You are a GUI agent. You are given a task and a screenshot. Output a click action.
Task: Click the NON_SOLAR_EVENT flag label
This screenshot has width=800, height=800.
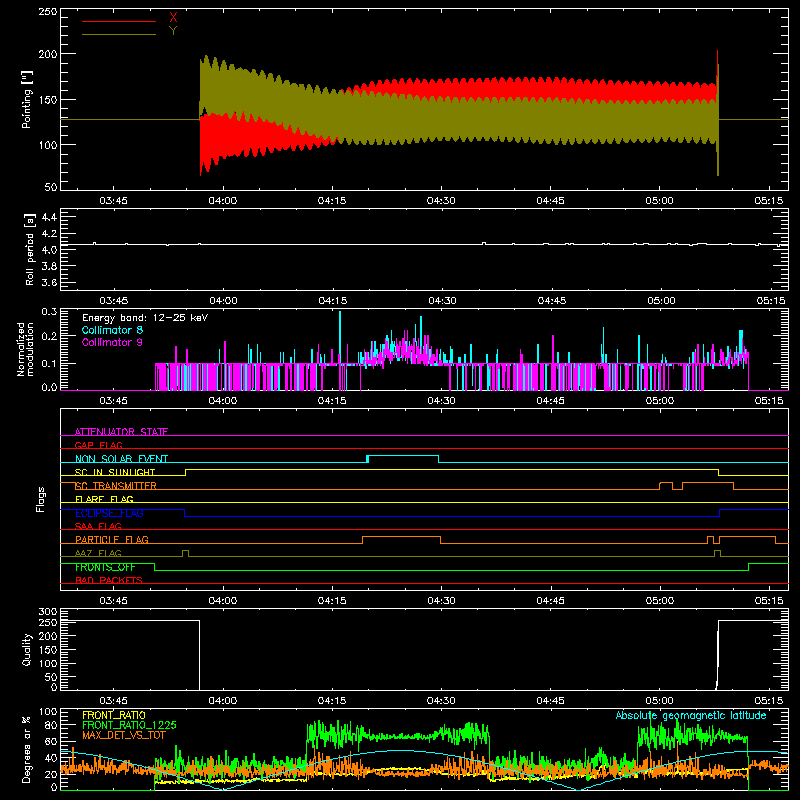[x=121, y=459]
